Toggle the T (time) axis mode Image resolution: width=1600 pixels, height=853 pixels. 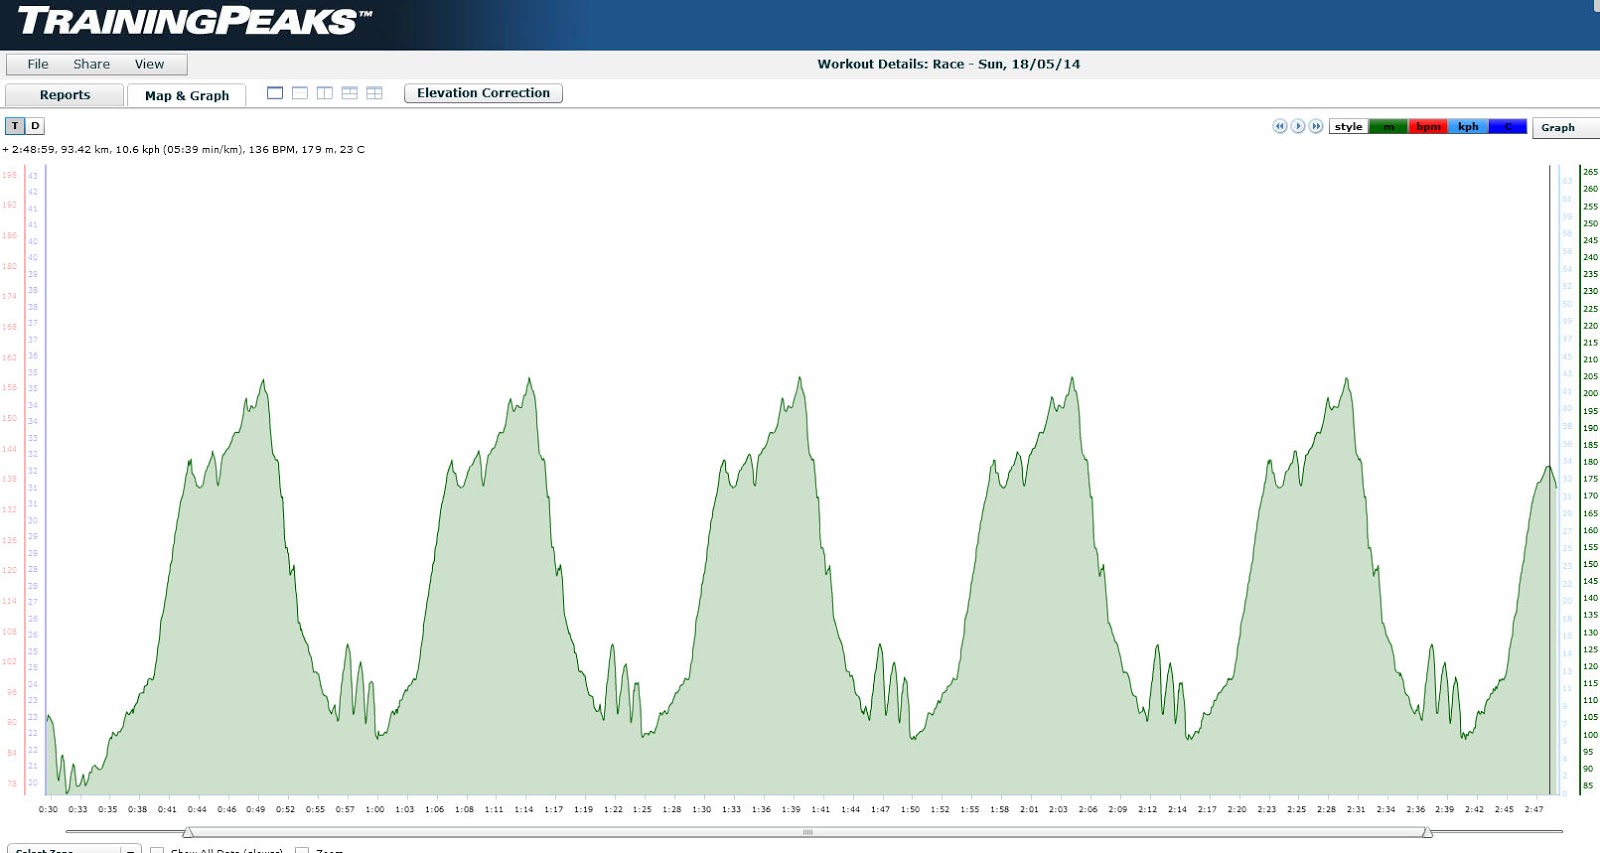[15, 126]
